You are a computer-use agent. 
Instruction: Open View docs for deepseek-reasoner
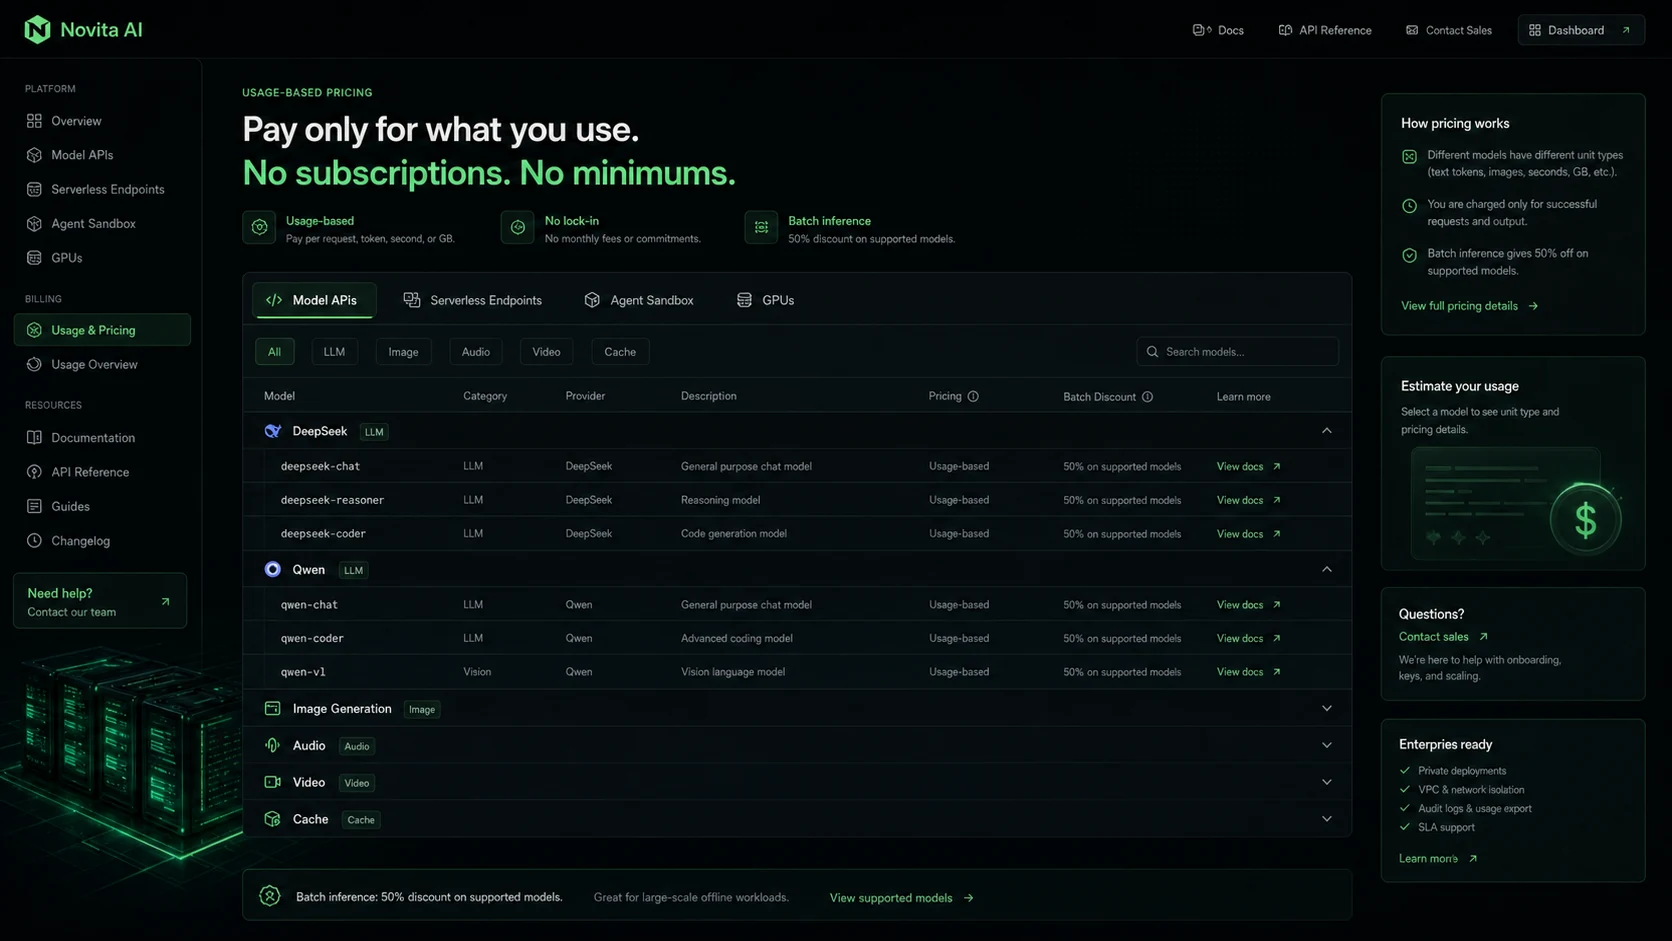(1248, 500)
